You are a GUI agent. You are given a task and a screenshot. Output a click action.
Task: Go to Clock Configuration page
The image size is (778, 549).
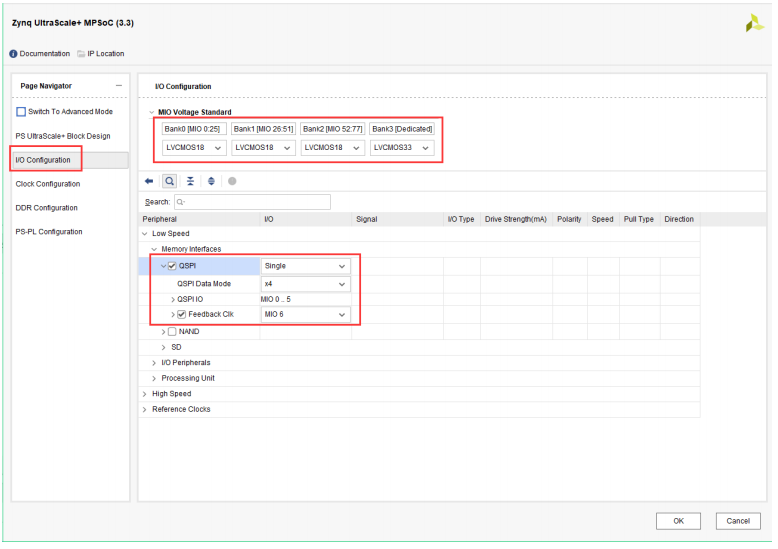(48, 184)
